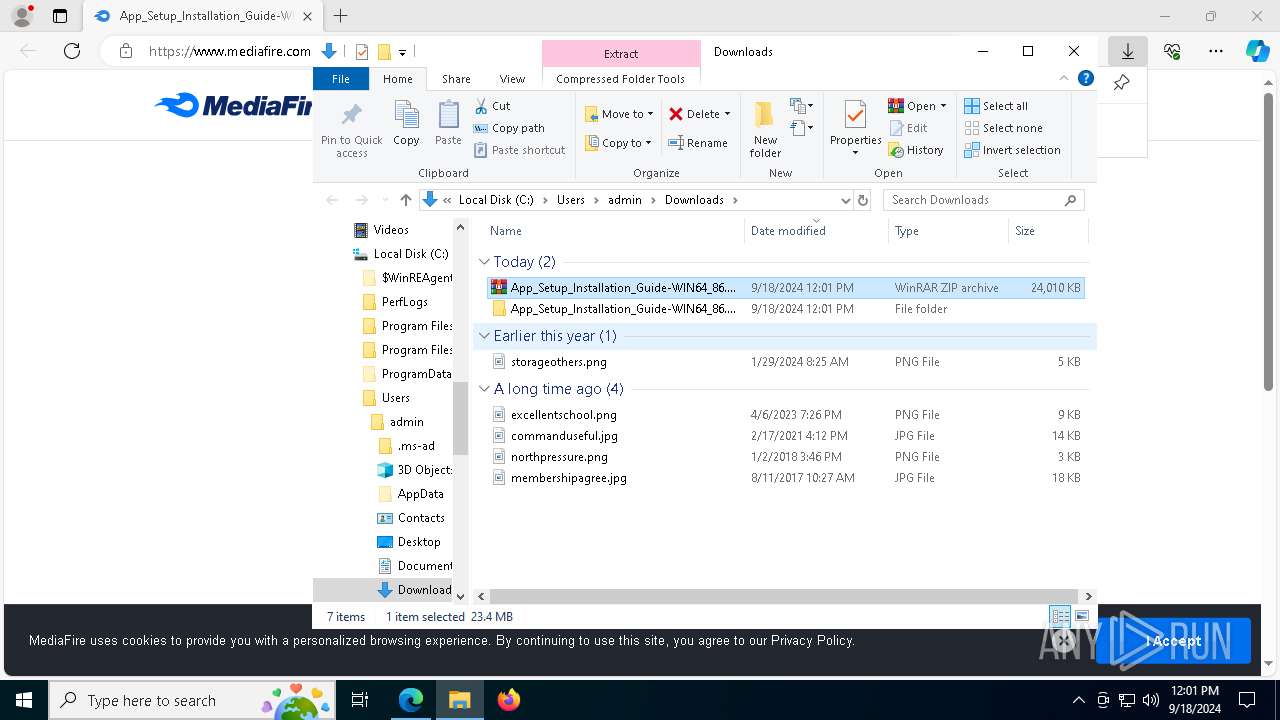This screenshot has width=1280, height=720.
Task: Click the Users breadcrumb in address bar
Action: [570, 200]
